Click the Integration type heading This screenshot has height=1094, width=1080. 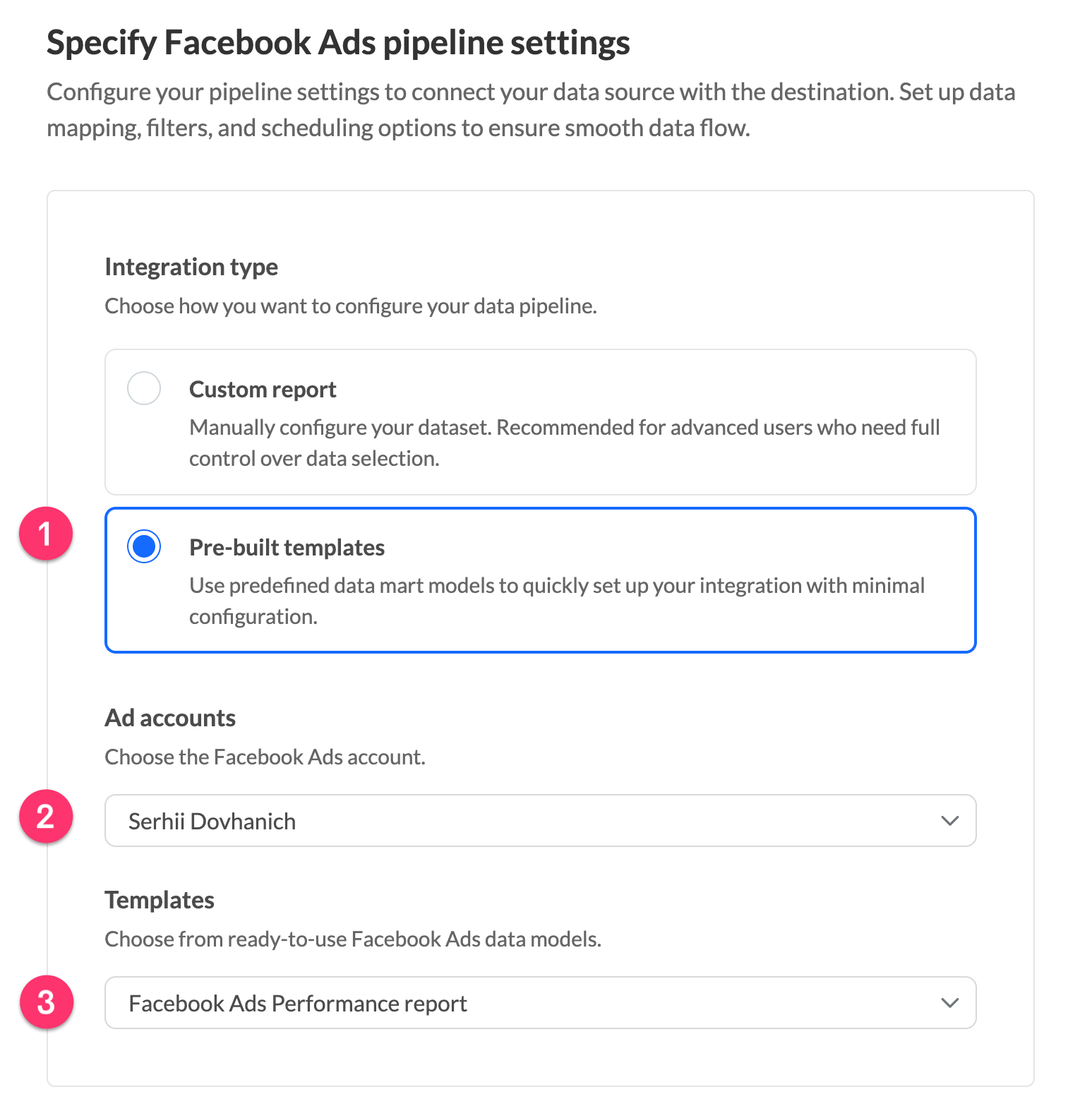coord(190,266)
